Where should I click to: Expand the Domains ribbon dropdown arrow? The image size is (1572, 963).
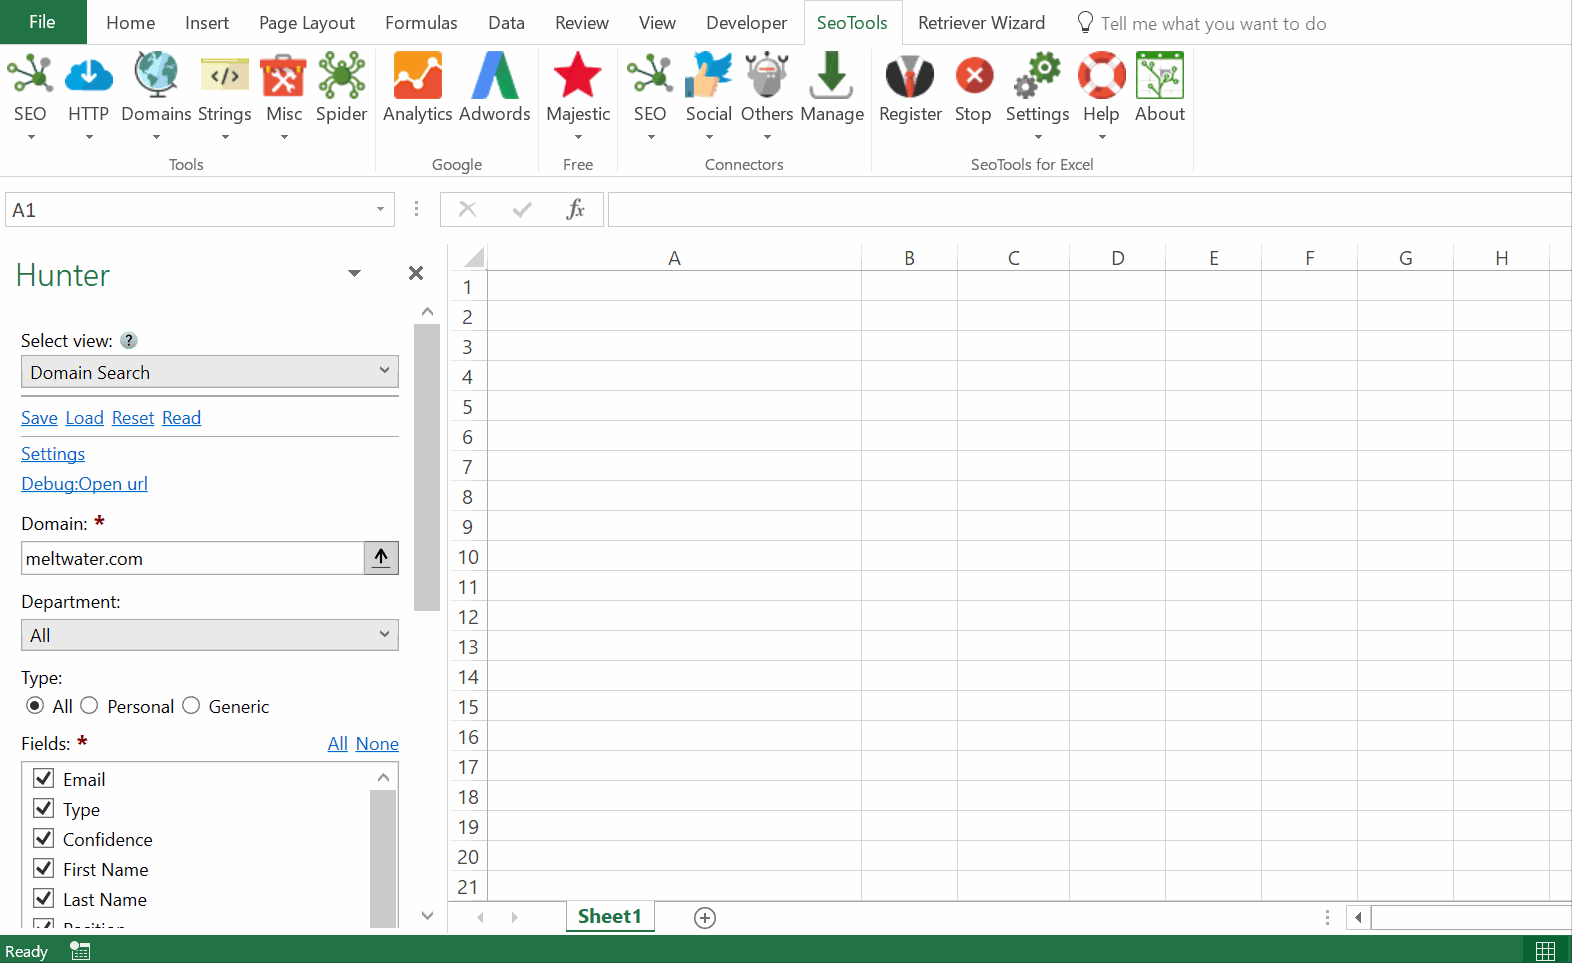(156, 137)
